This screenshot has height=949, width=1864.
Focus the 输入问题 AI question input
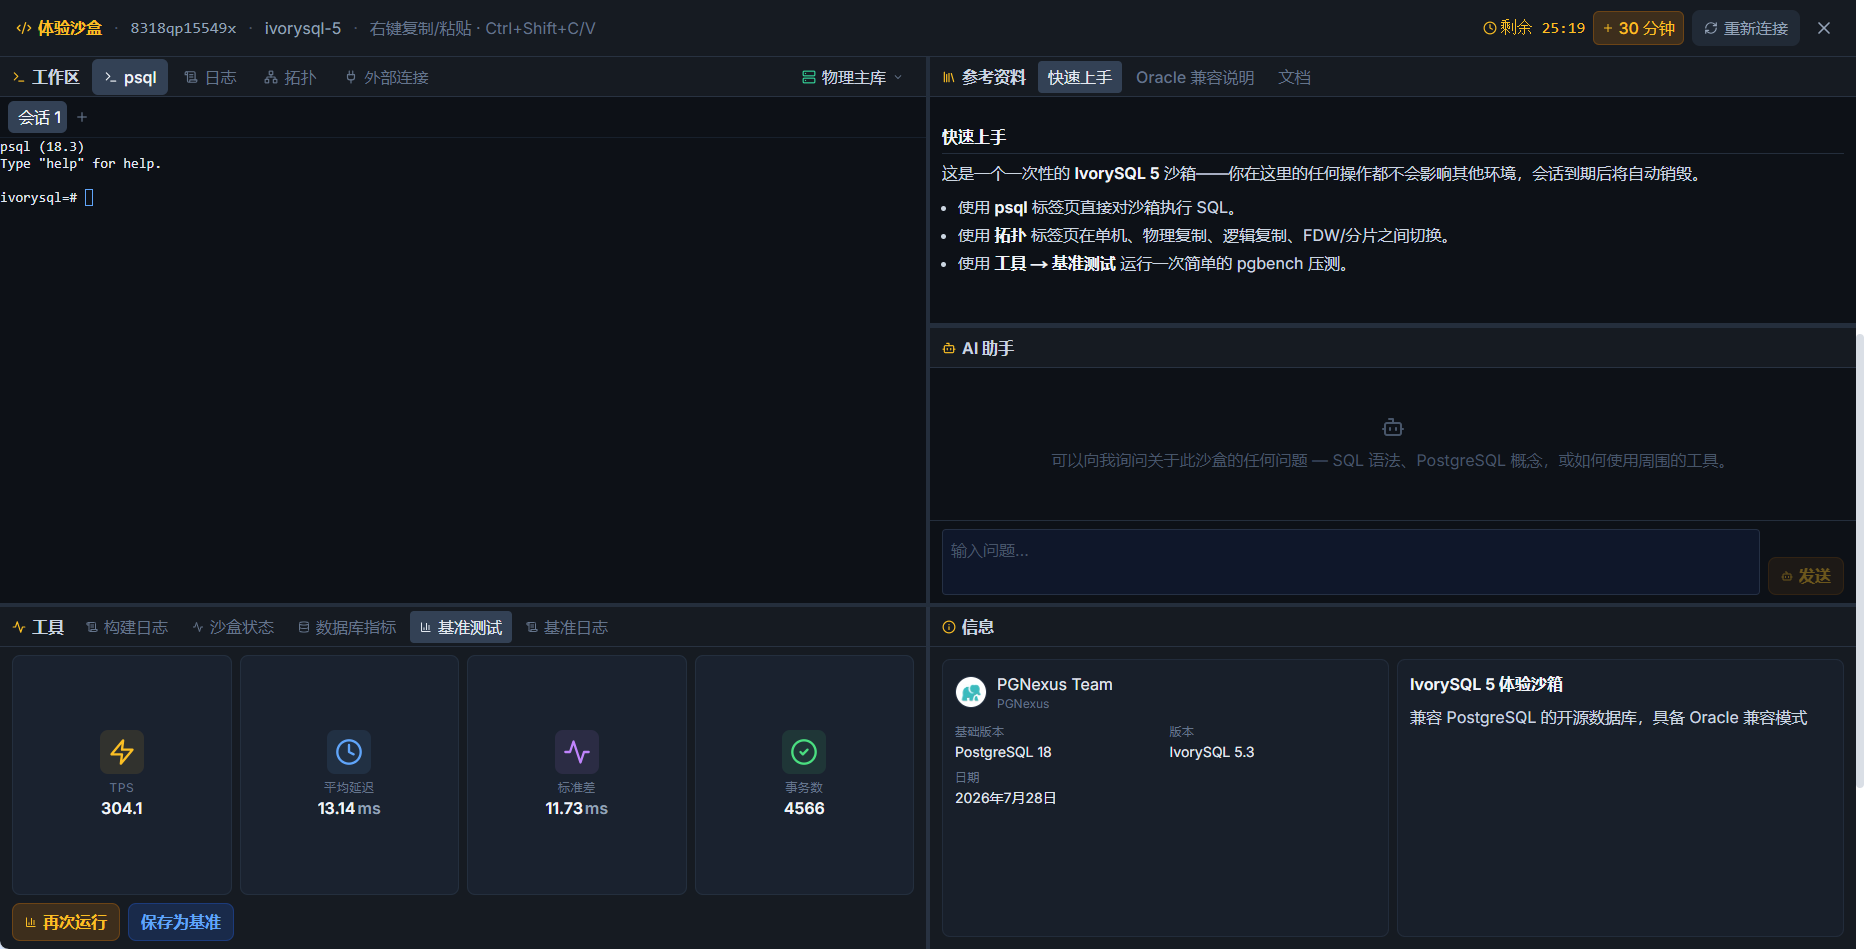click(1350, 562)
